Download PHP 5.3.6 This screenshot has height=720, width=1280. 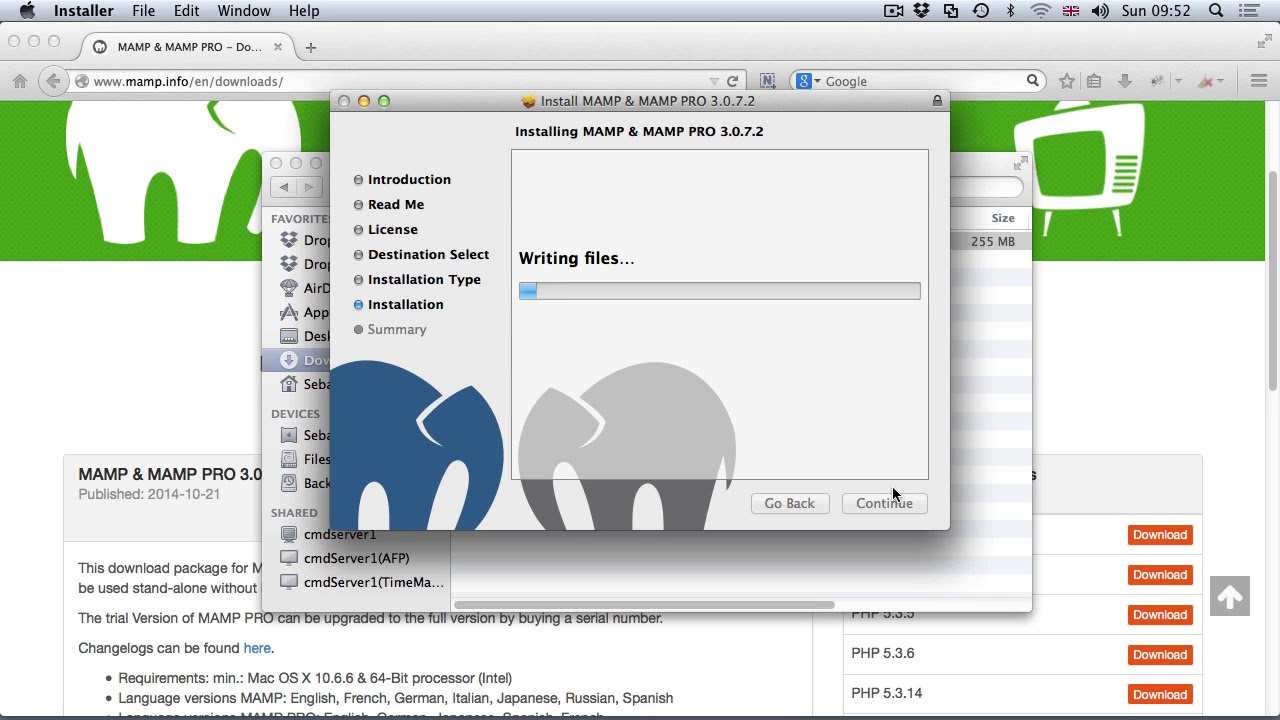tap(1160, 655)
